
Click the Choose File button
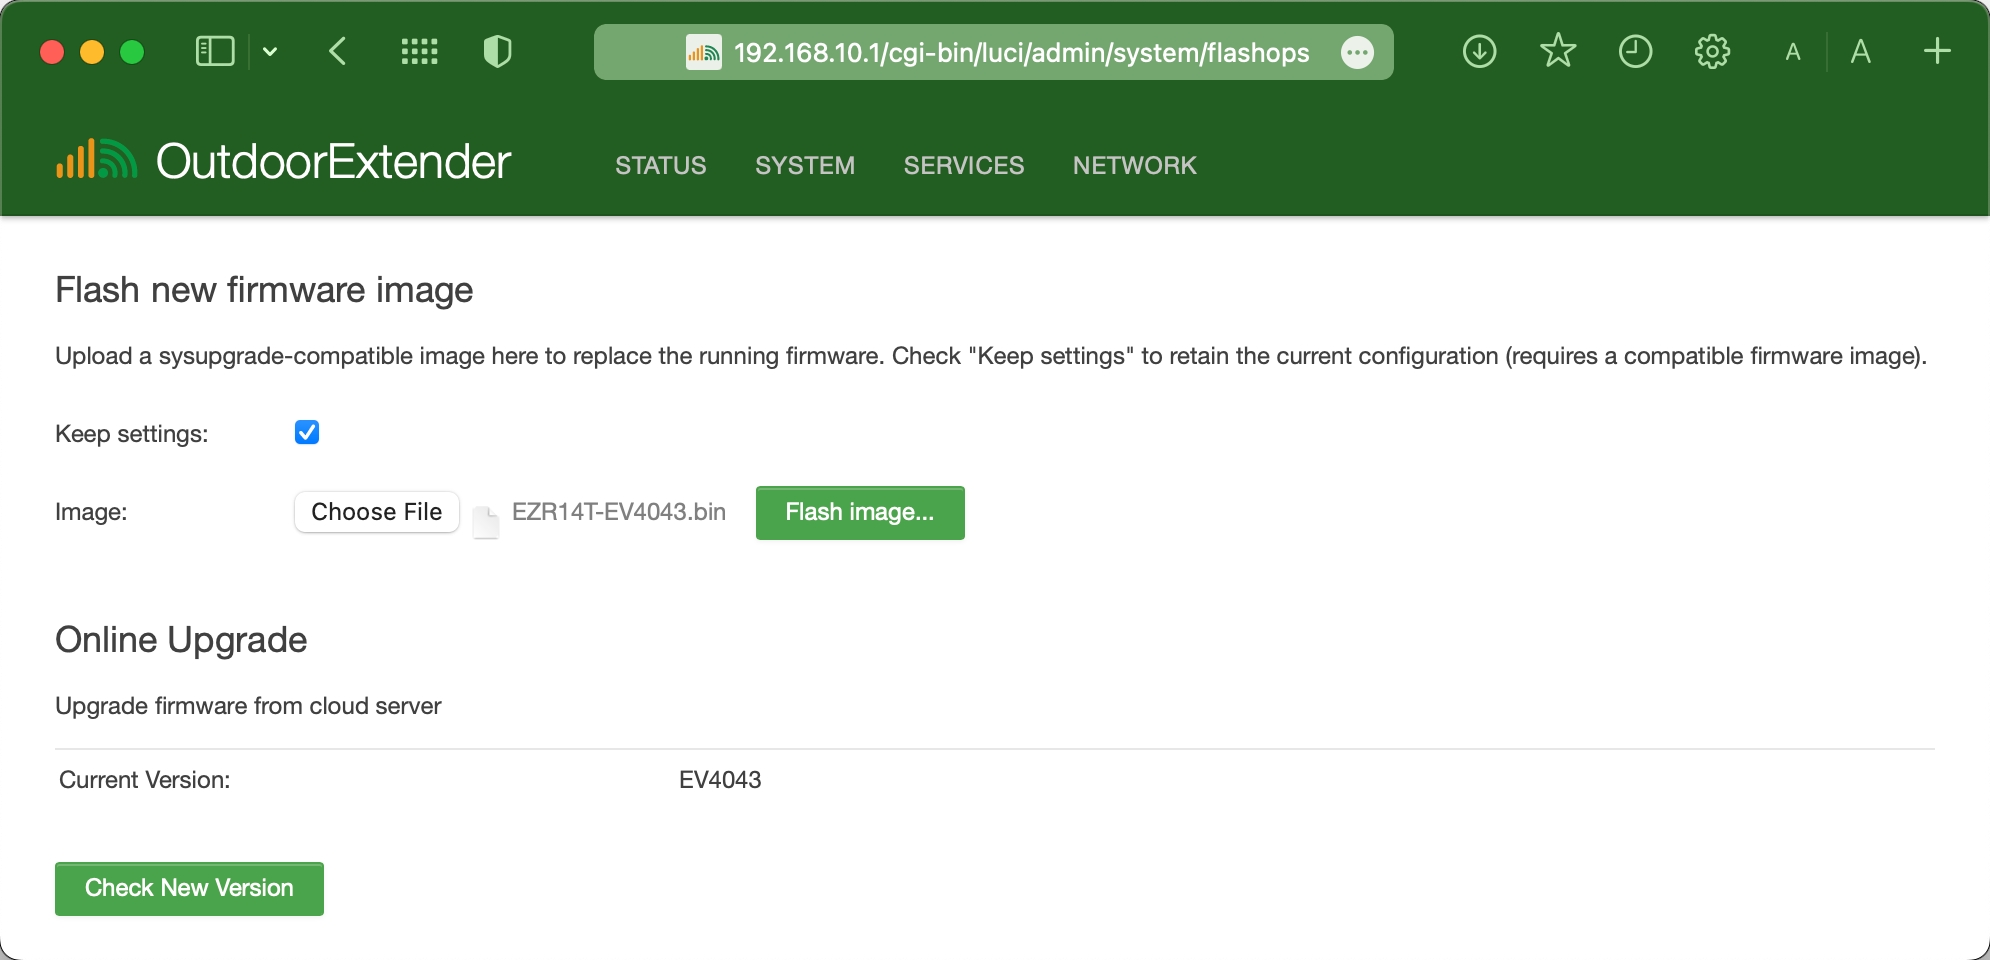(x=377, y=512)
